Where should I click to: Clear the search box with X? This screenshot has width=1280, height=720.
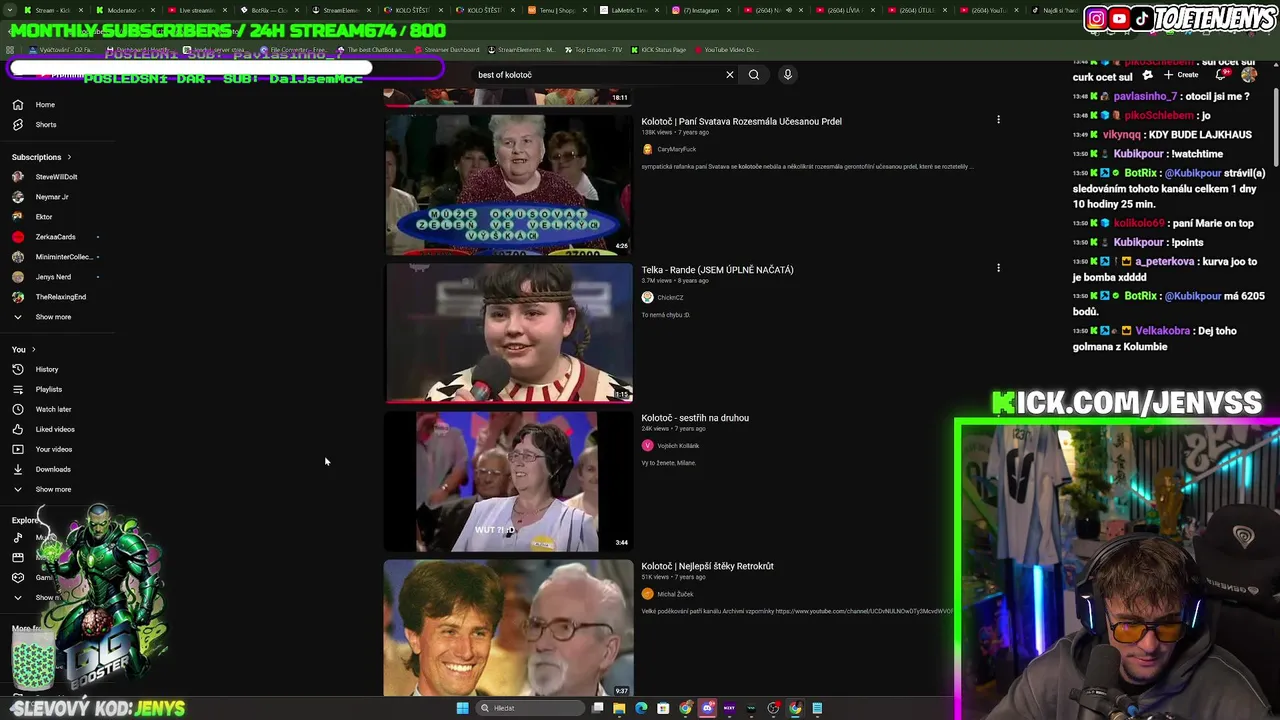pos(730,74)
